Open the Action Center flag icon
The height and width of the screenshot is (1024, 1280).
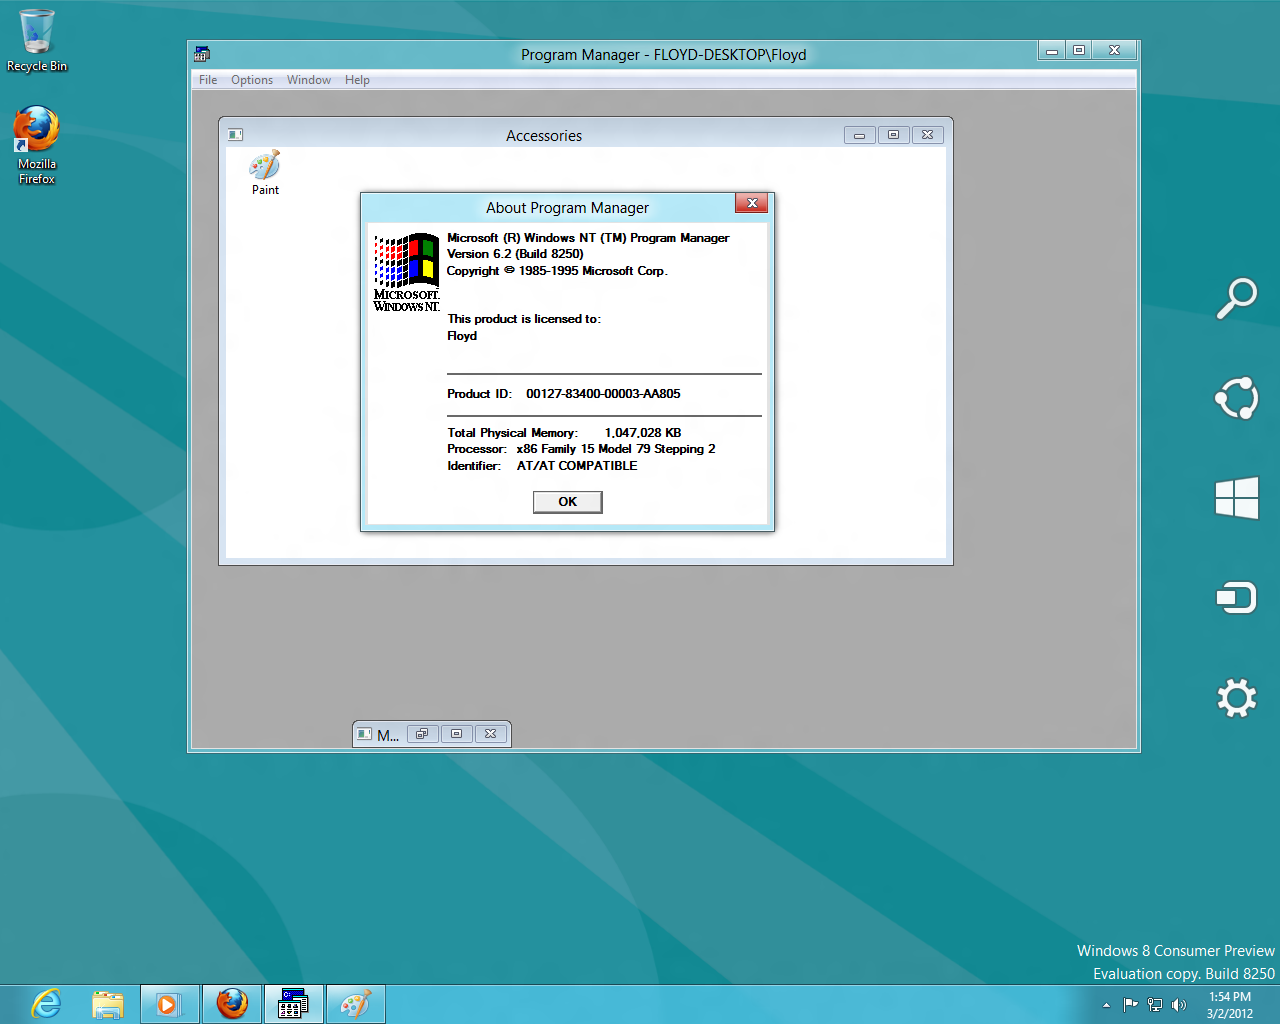click(1131, 1005)
